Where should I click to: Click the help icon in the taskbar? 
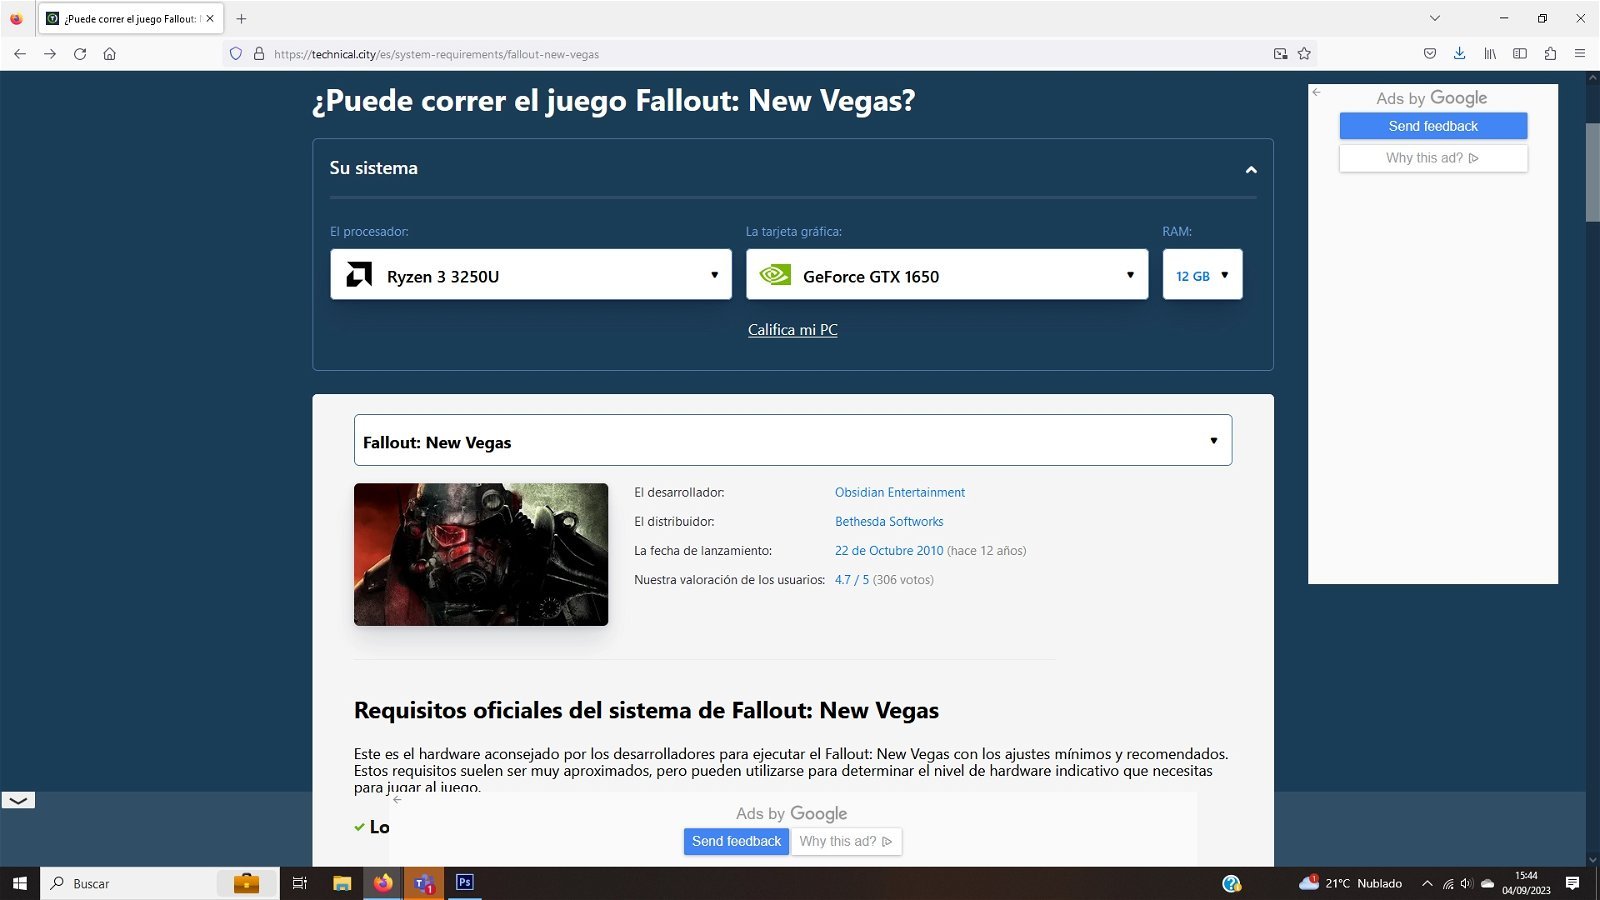coord(1232,883)
